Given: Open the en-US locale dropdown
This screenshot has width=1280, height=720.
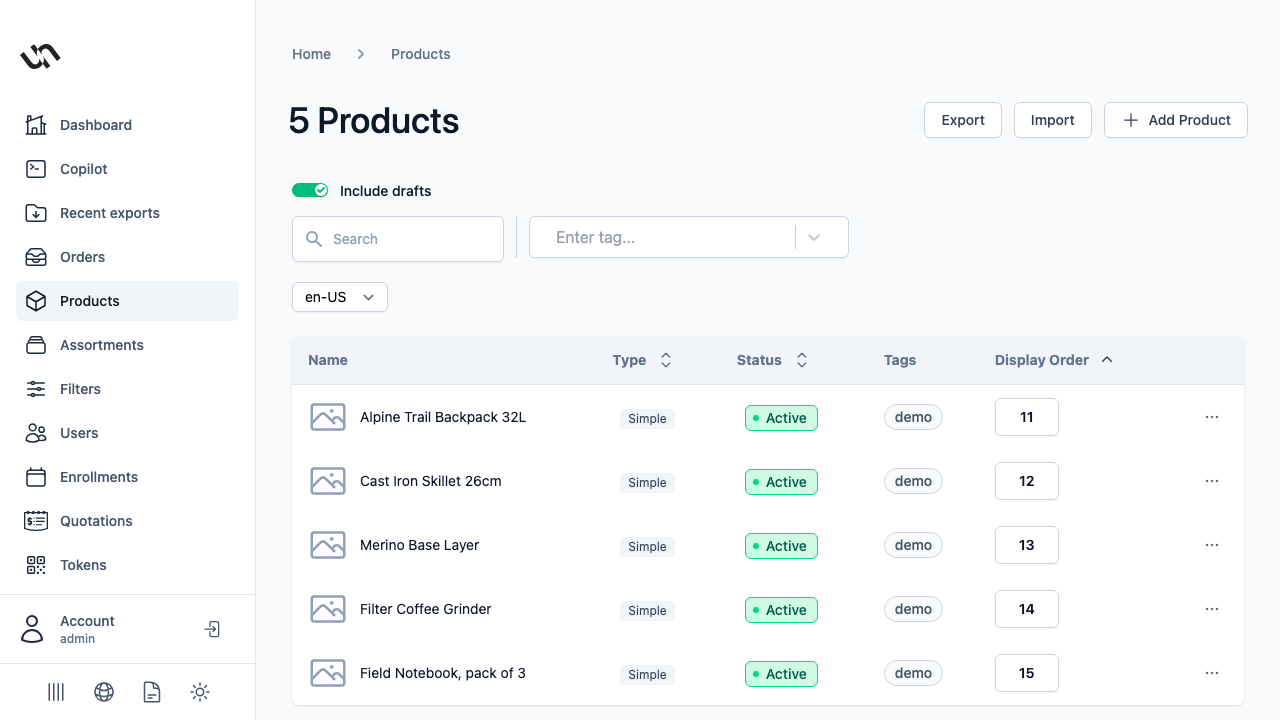Looking at the screenshot, I should pos(340,297).
